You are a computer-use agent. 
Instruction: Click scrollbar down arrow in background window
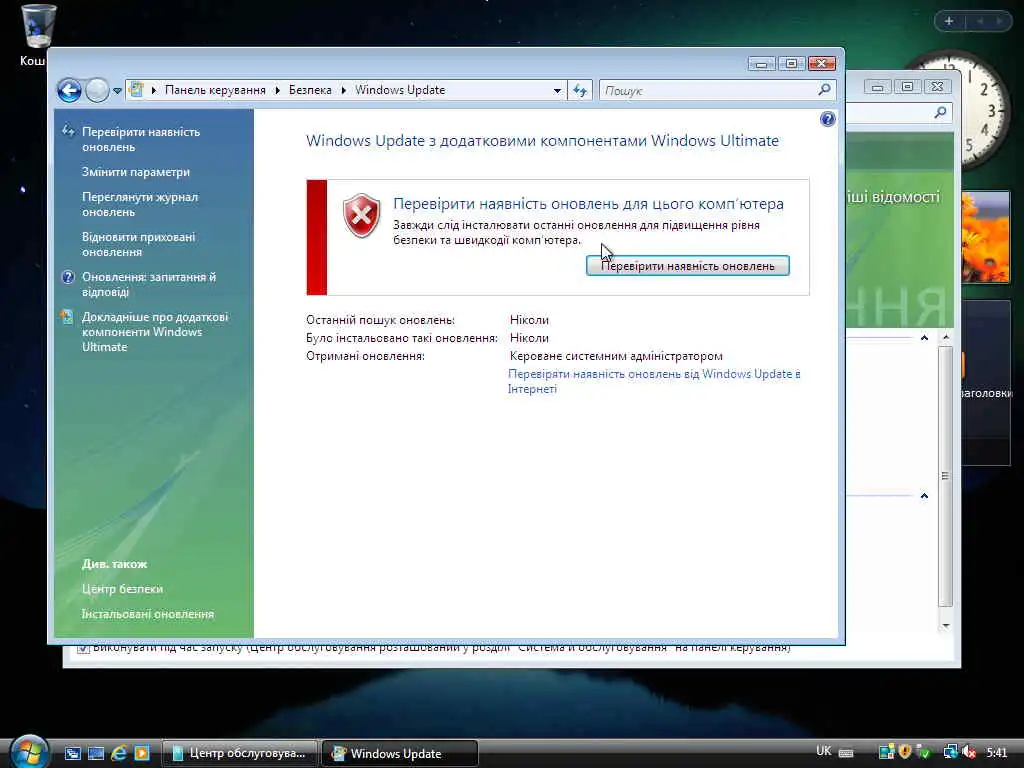(946, 626)
